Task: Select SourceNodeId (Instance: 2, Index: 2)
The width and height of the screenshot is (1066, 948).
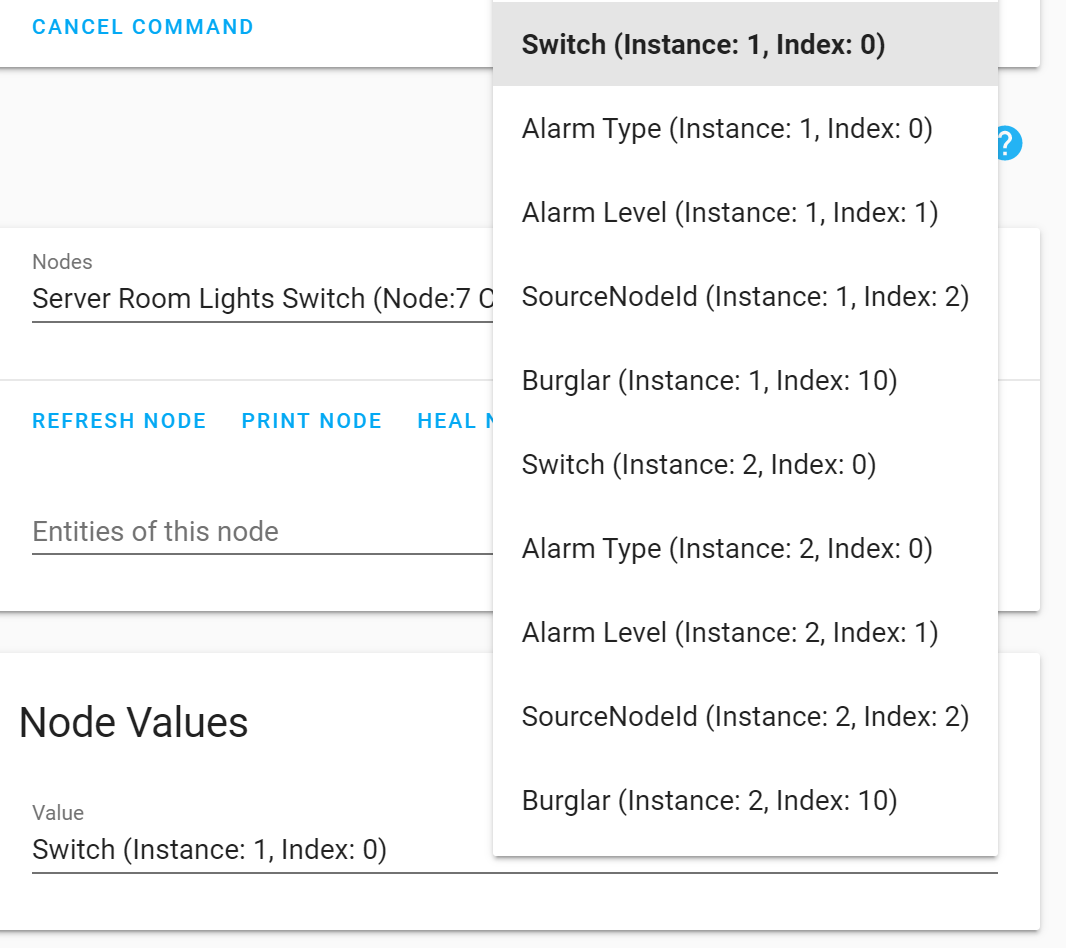Action: (x=745, y=717)
